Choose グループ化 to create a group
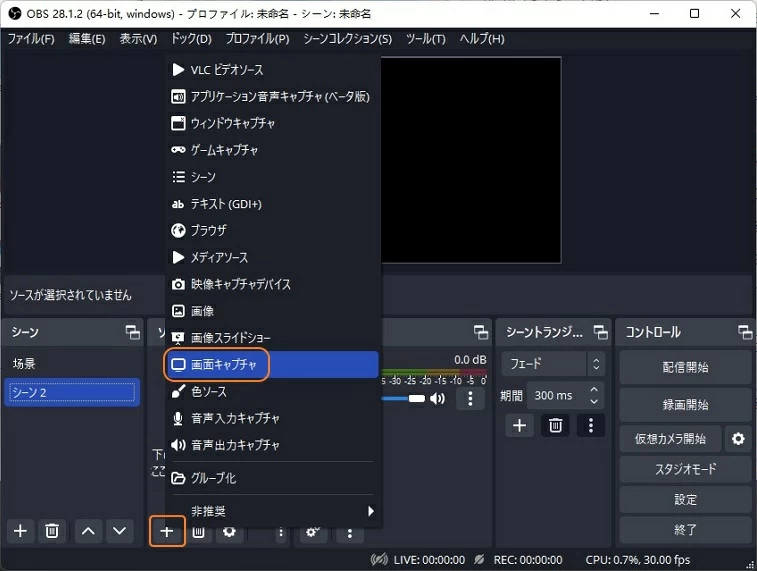The width and height of the screenshot is (757, 571). (x=273, y=478)
